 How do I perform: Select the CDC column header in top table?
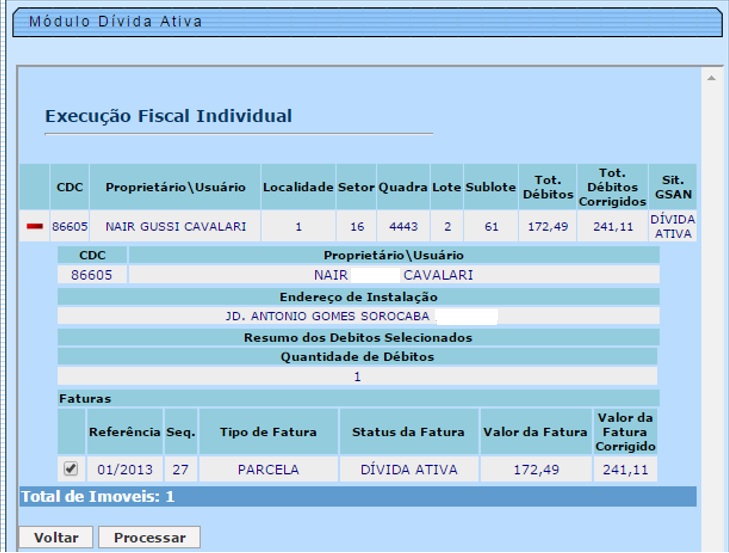(x=70, y=187)
